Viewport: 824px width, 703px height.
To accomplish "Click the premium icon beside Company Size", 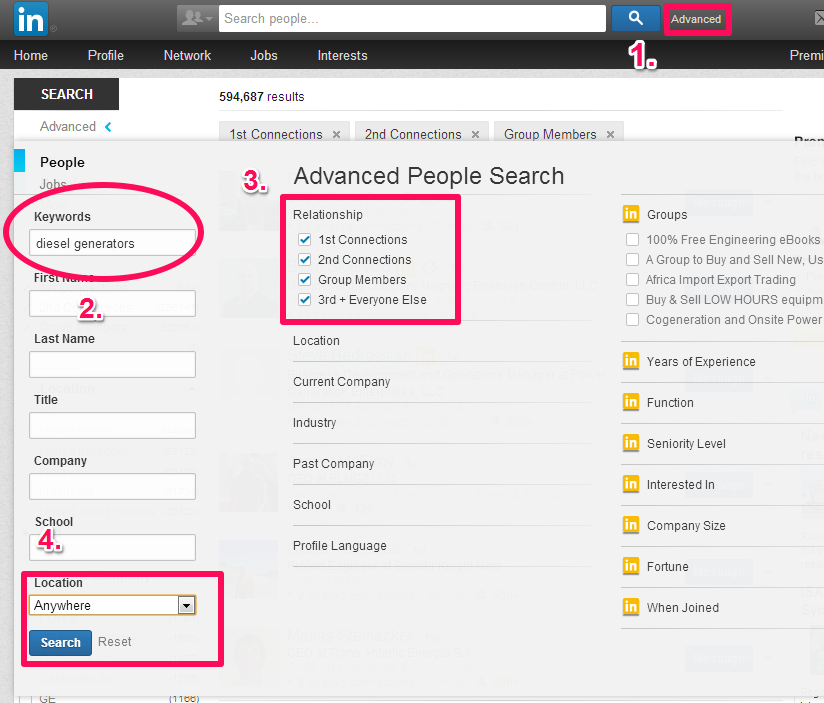I will 631,525.
